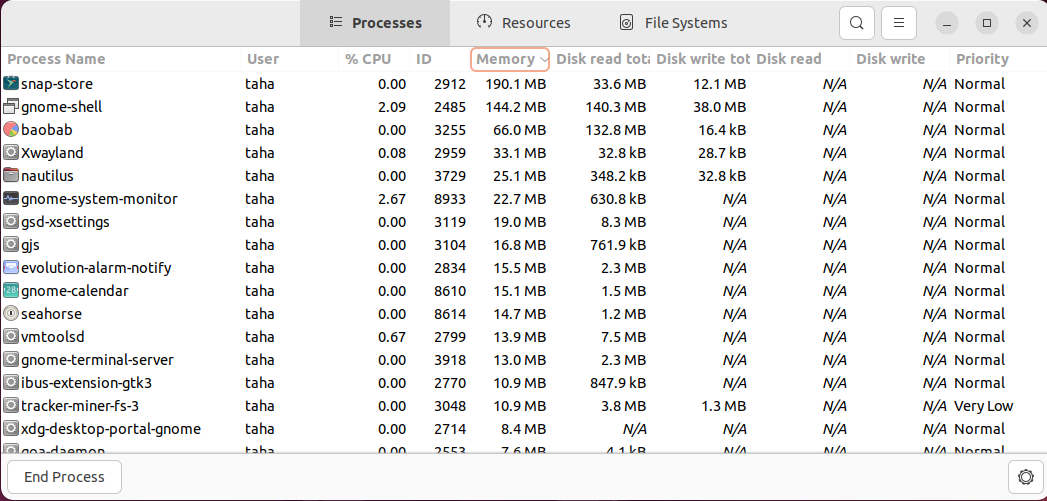1047x501 pixels.
Task: Select the xdg-desktop-portal-gnome process name
Action: [111, 429]
